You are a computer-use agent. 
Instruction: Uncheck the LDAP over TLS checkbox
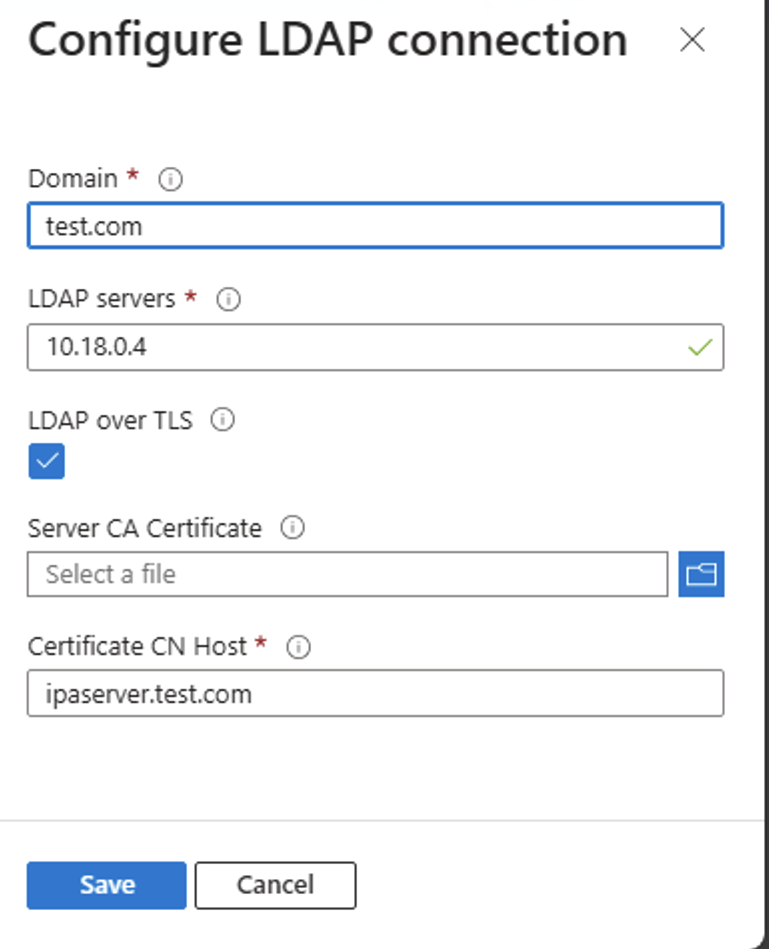[46, 461]
